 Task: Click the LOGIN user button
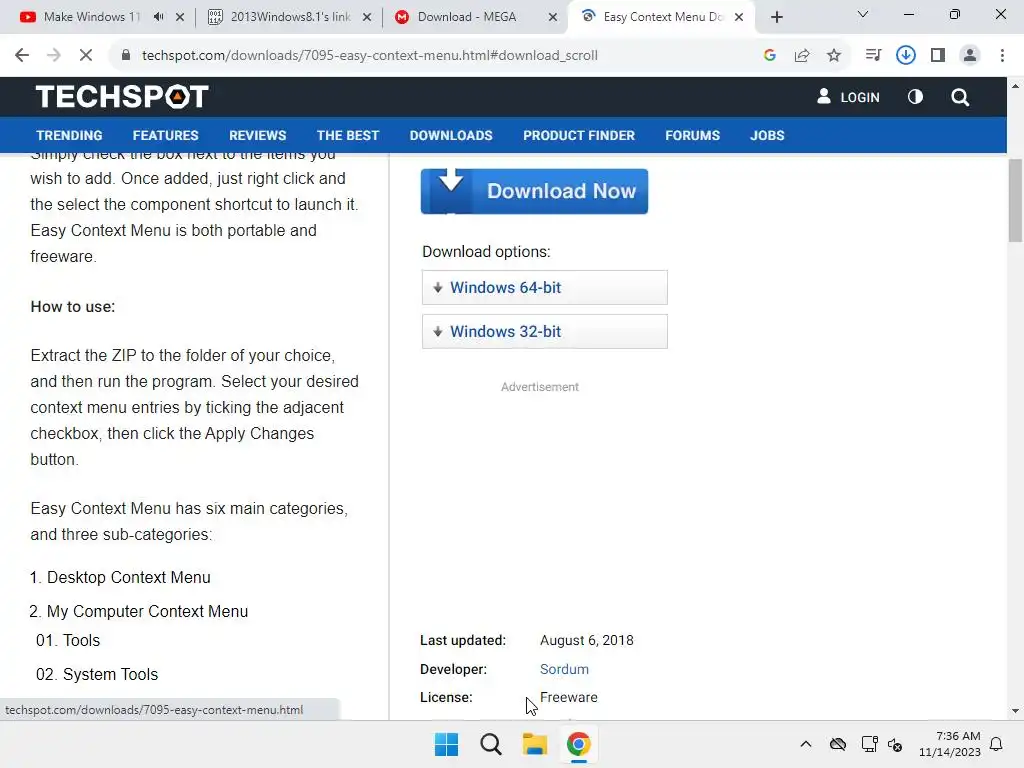(x=848, y=97)
